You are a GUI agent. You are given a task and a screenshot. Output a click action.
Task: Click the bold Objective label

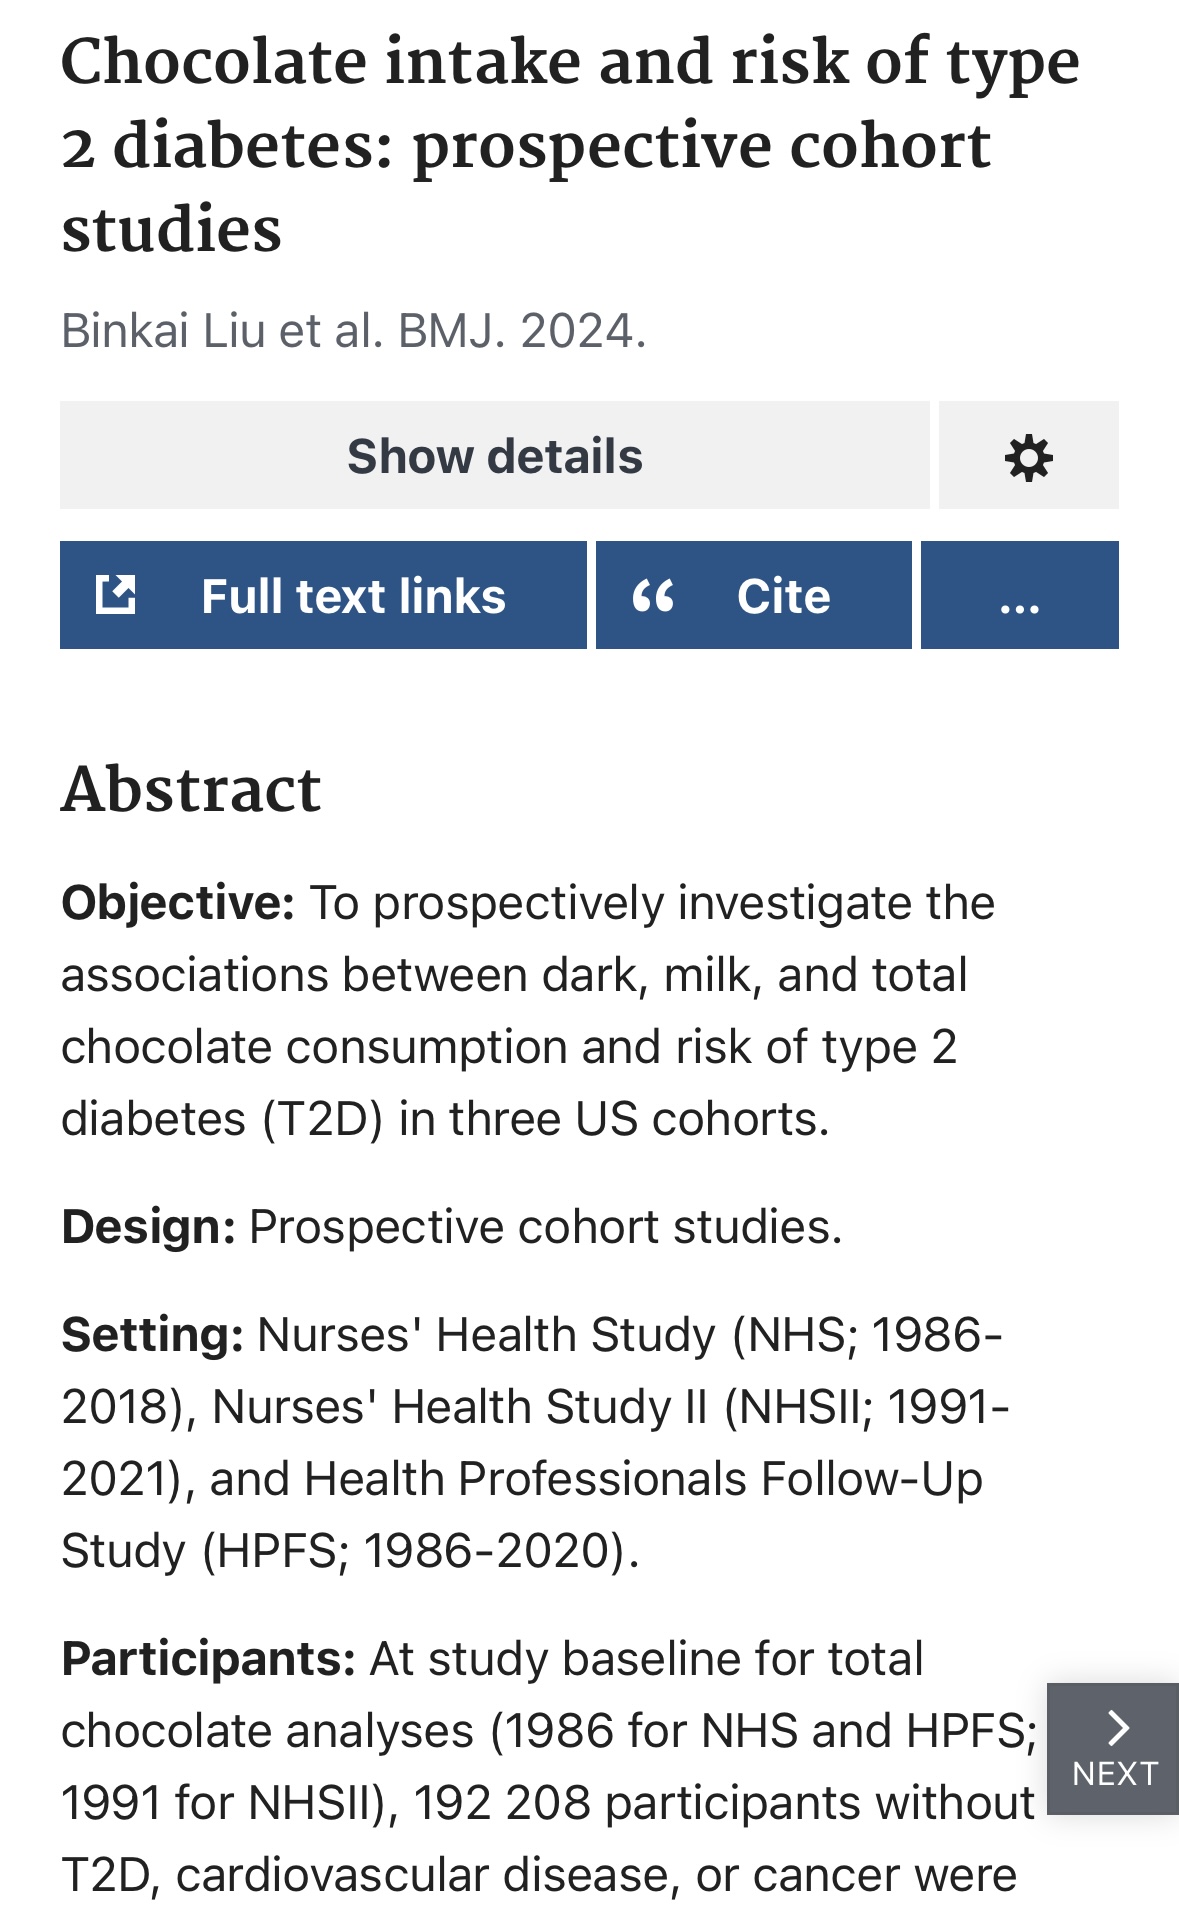pyautogui.click(x=178, y=903)
